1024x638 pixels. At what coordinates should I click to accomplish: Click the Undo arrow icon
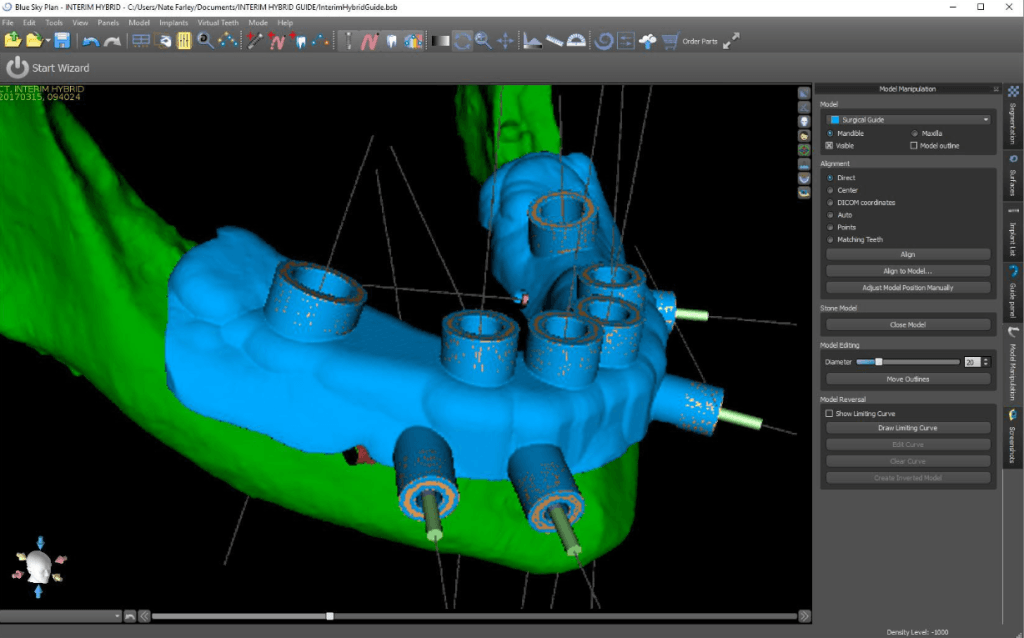point(90,41)
